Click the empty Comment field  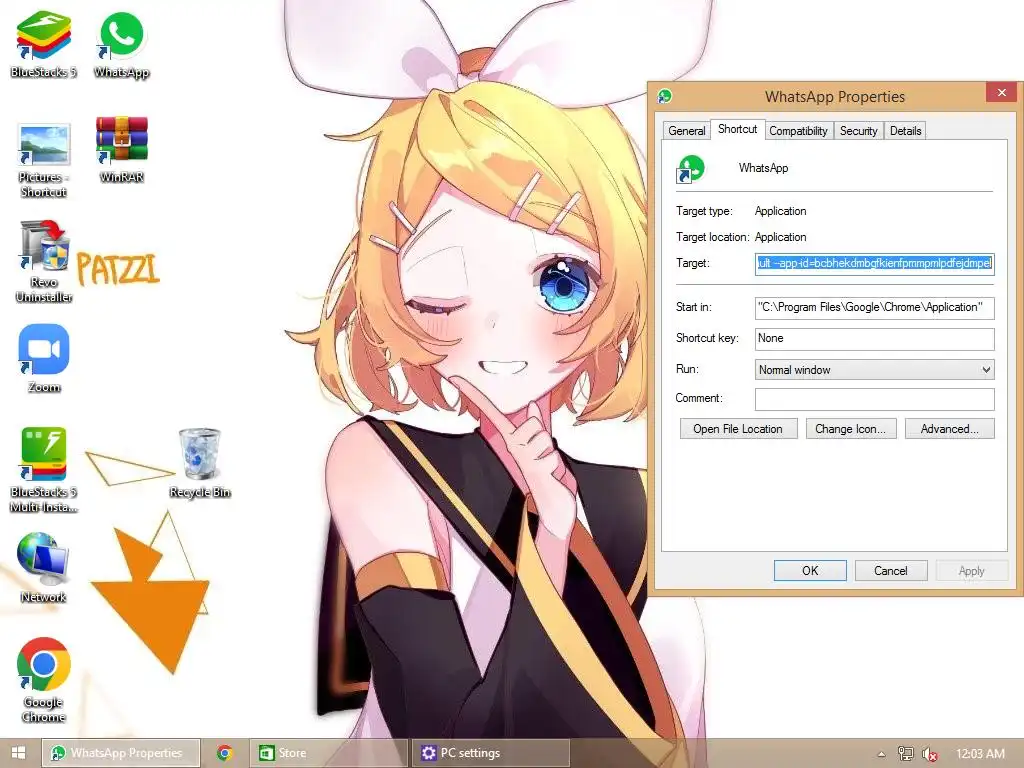pyautogui.click(x=874, y=399)
